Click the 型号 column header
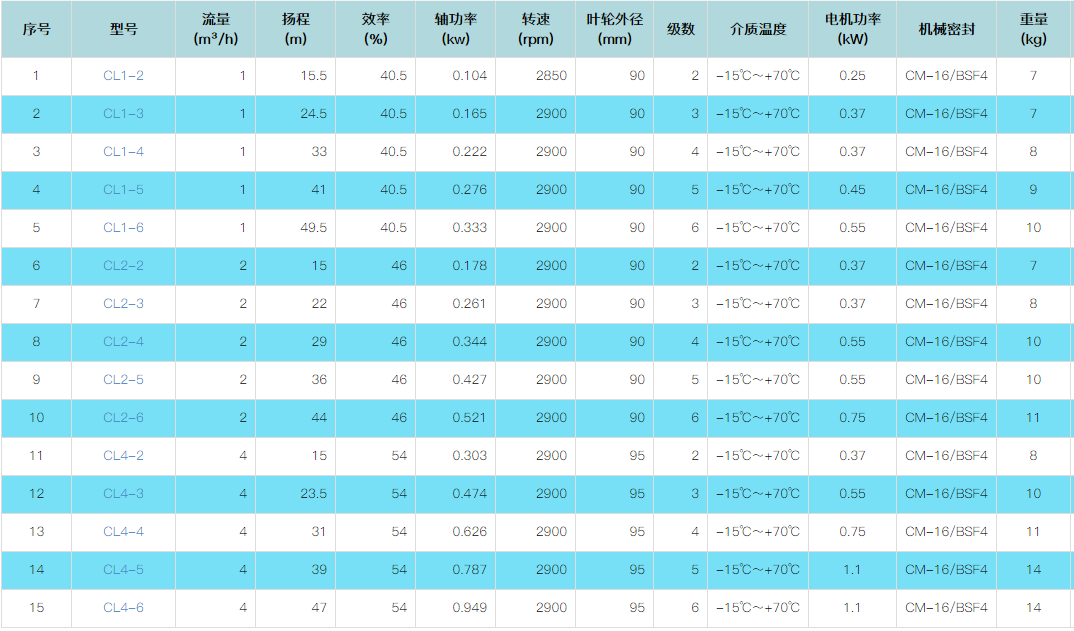 pos(123,29)
